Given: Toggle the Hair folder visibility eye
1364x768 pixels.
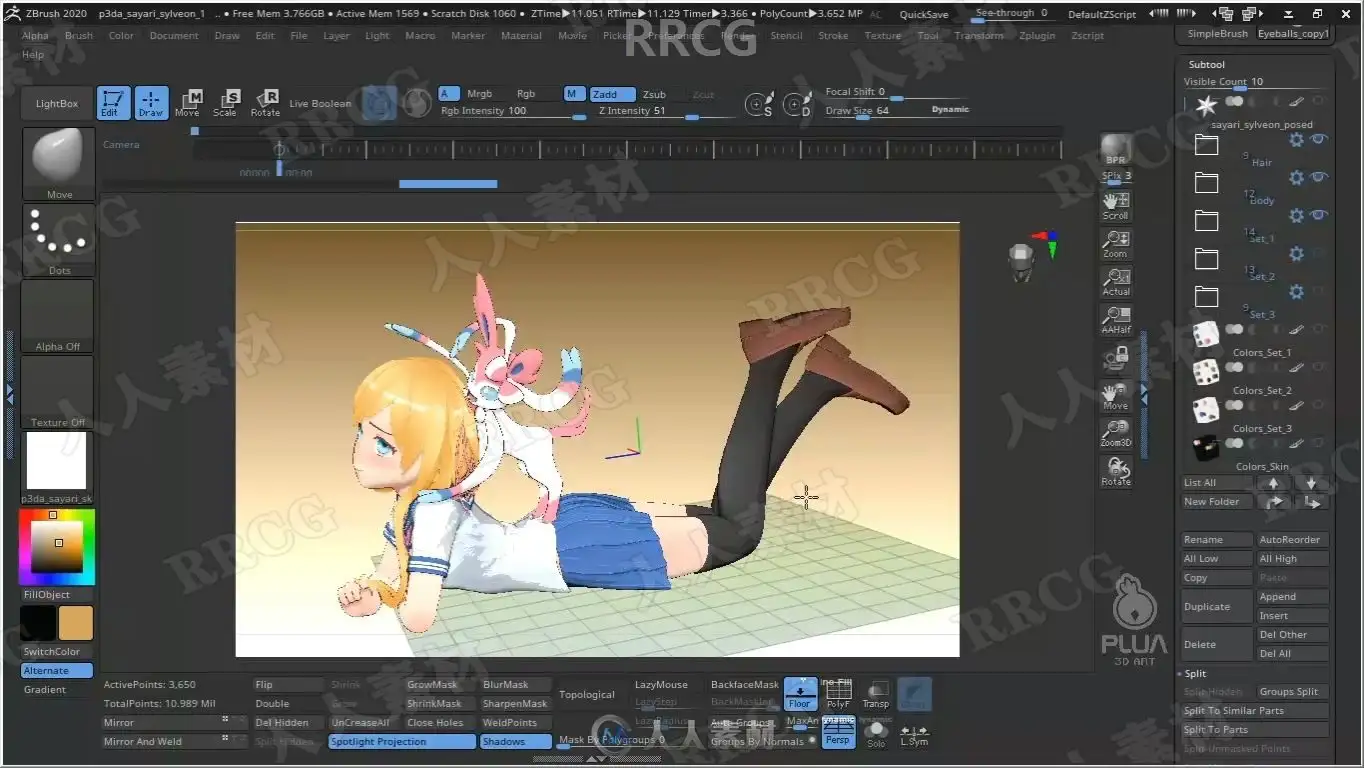Looking at the screenshot, I should pos(1319,140).
